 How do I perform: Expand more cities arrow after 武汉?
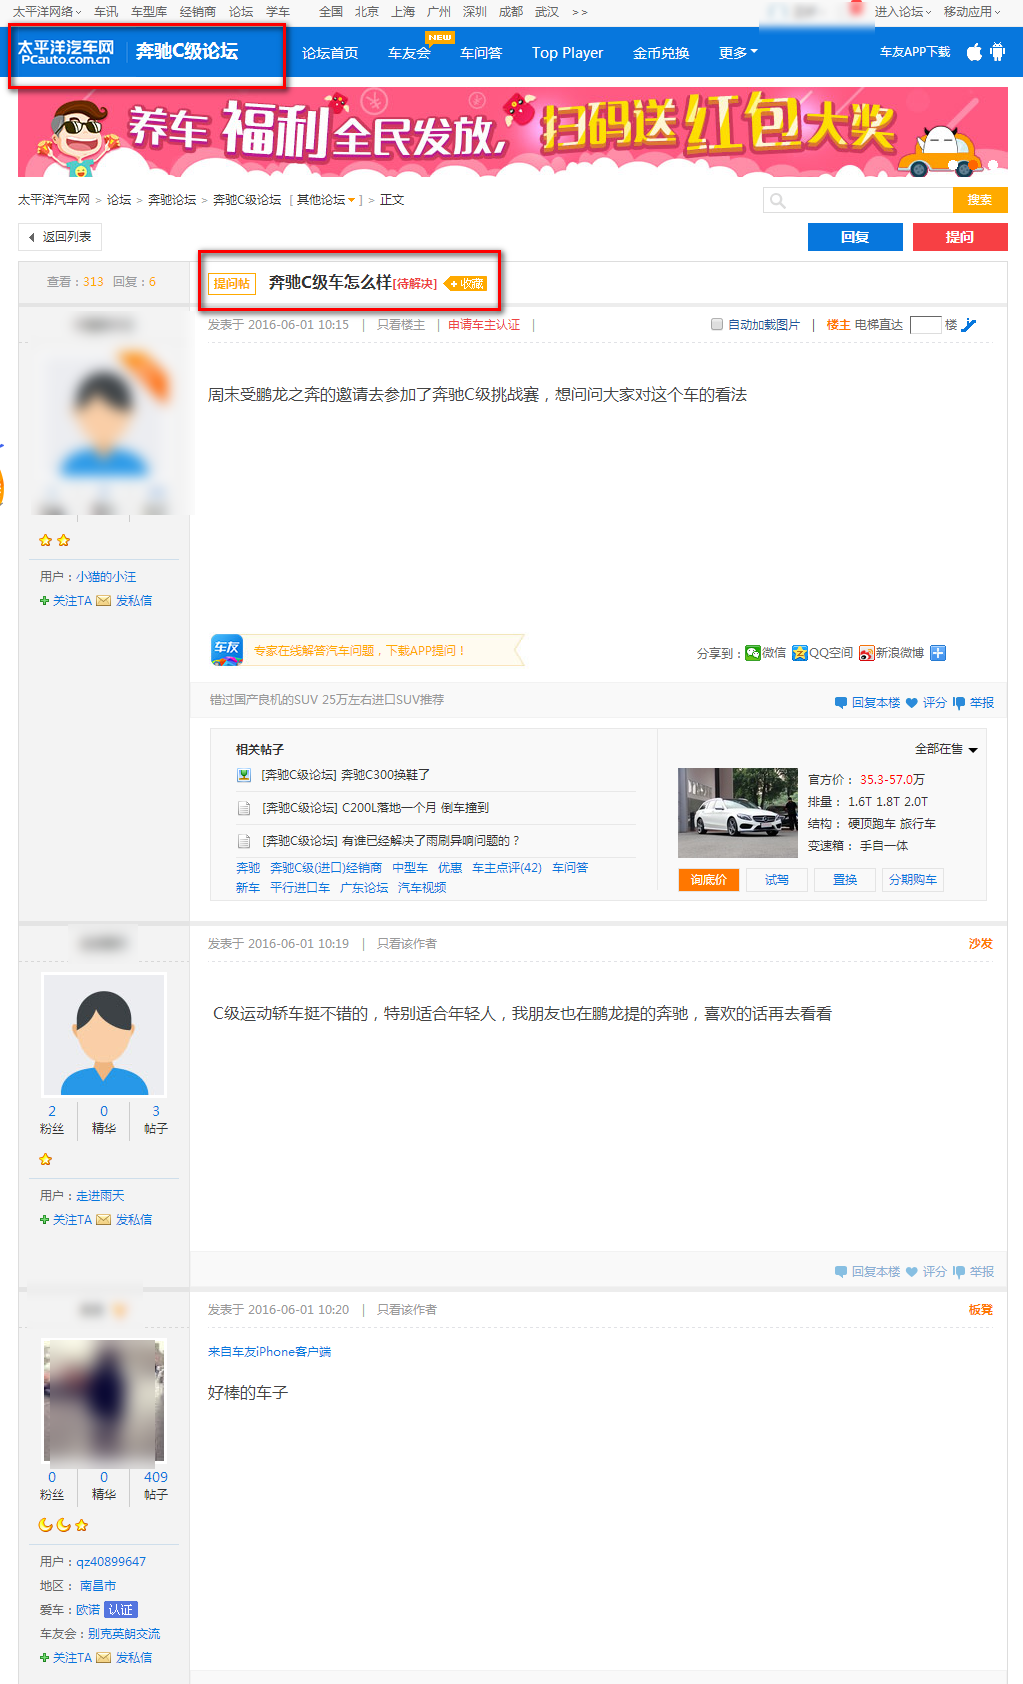coord(580,12)
